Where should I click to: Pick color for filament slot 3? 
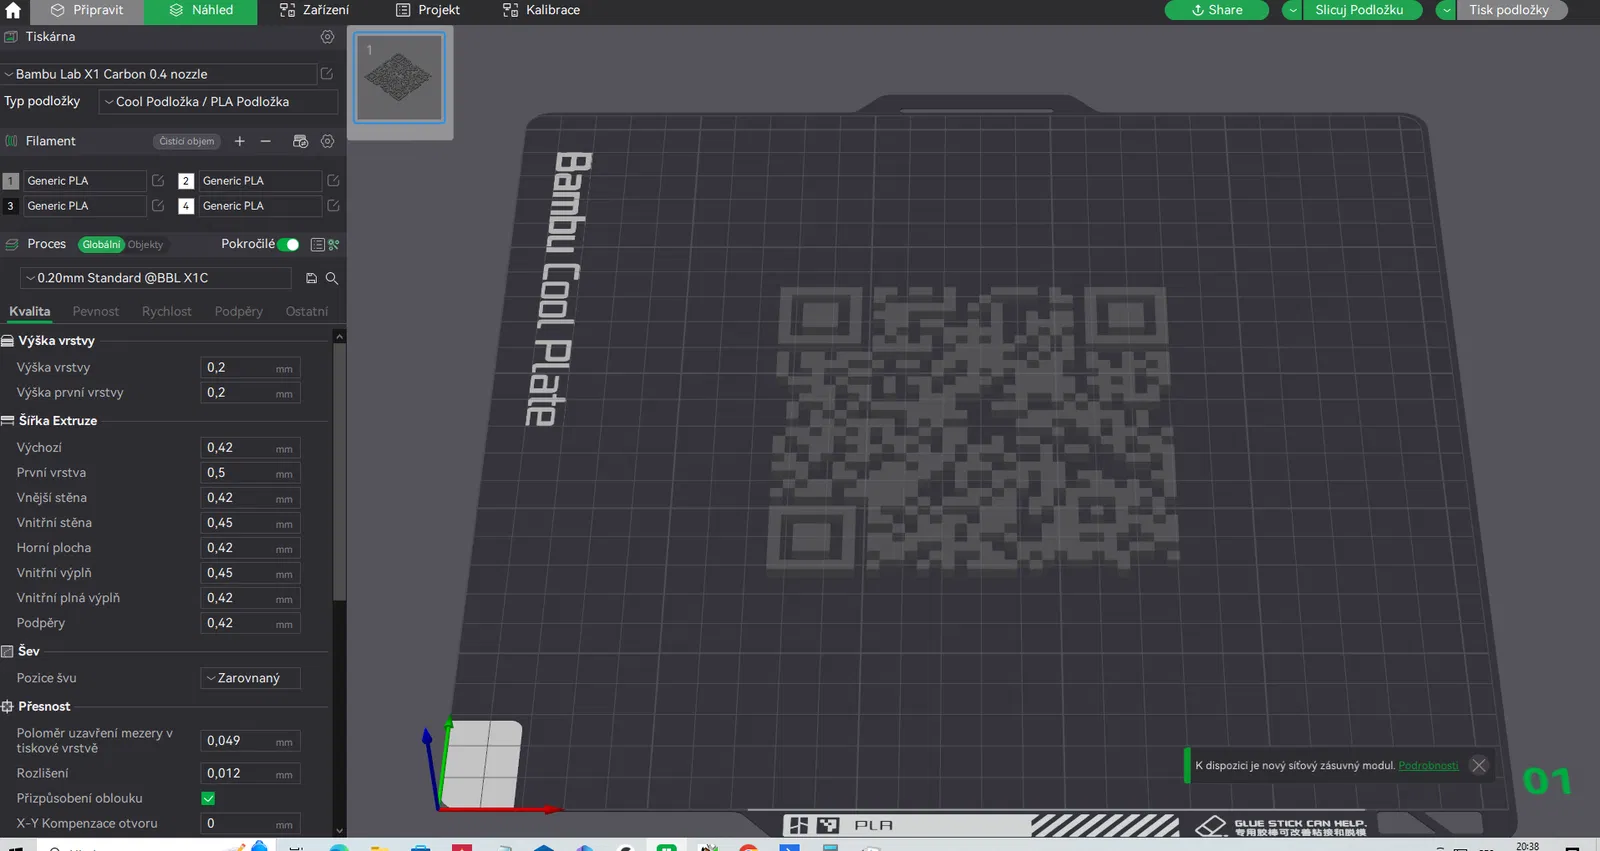pos(11,206)
